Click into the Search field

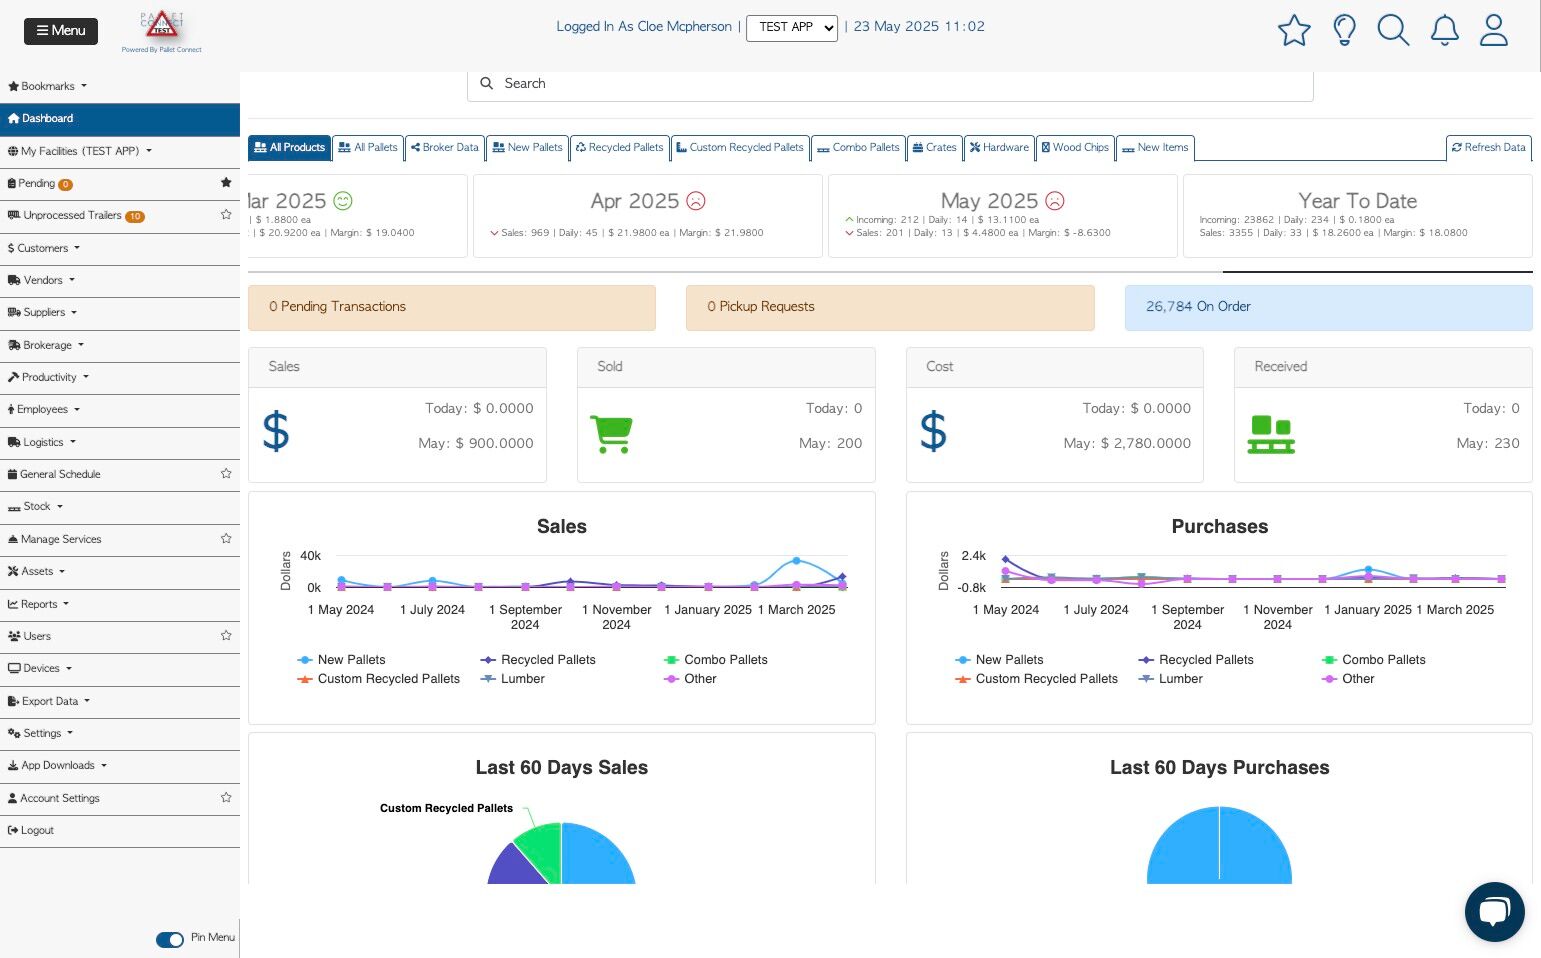890,84
